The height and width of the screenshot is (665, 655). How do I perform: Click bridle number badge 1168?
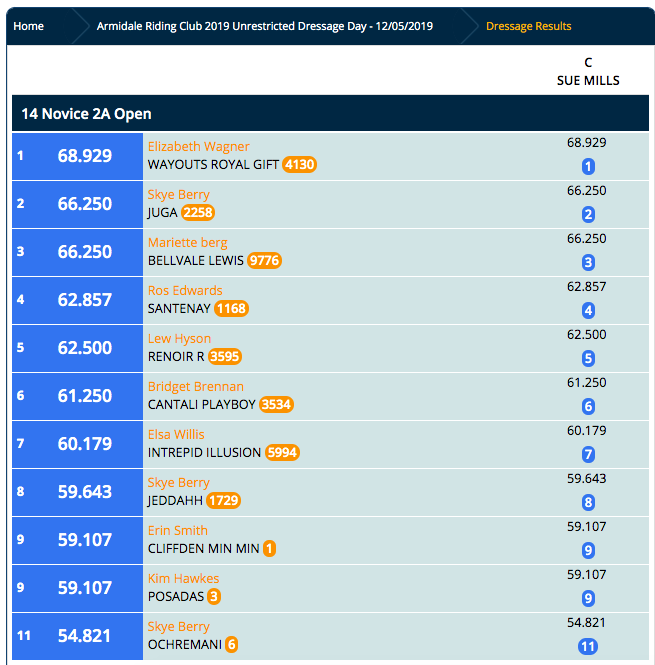pos(231,308)
